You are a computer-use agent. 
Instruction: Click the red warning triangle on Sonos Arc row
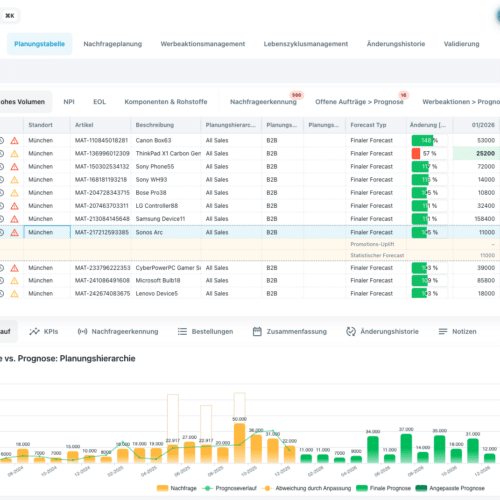coord(14,232)
